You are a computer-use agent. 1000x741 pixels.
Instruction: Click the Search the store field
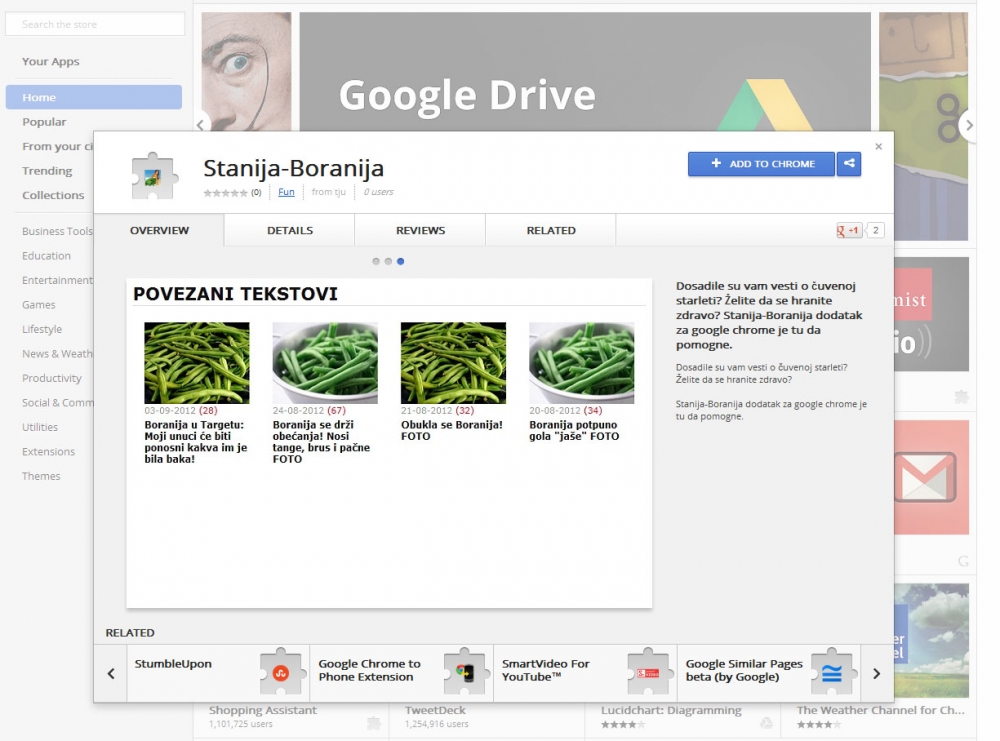point(95,24)
